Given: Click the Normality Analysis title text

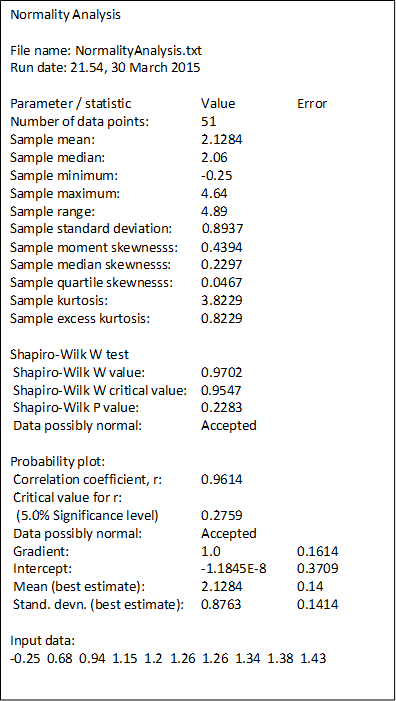Looking at the screenshot, I should (65, 15).
